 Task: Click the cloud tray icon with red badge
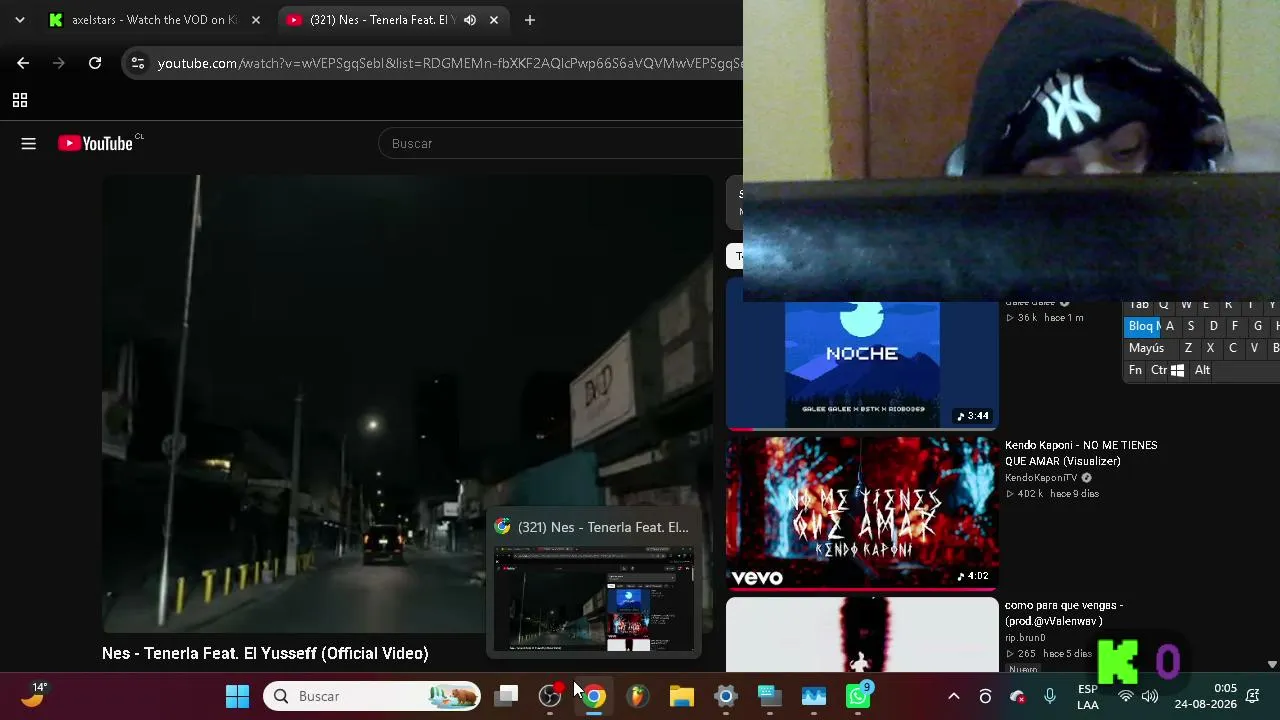1018,696
